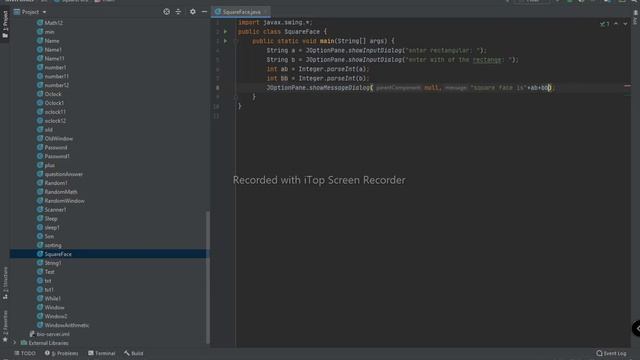Go to next highlighted error arrow
Viewport: 640px width, 360px height.
[x=625, y=24]
